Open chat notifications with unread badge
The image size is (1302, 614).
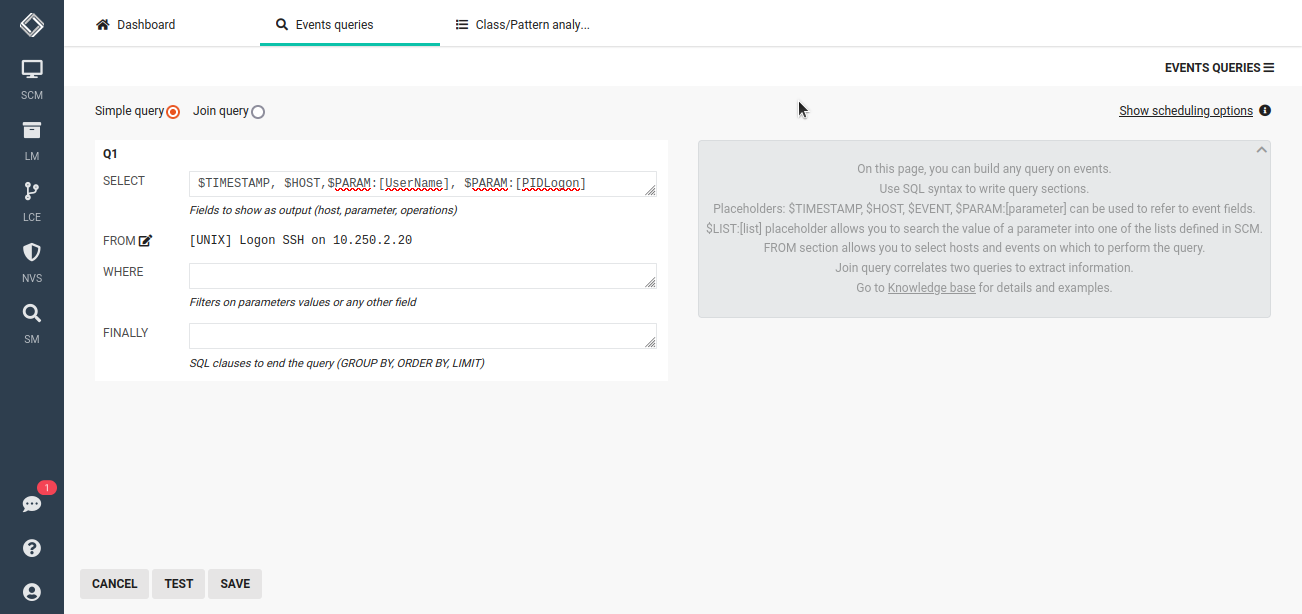point(31,503)
